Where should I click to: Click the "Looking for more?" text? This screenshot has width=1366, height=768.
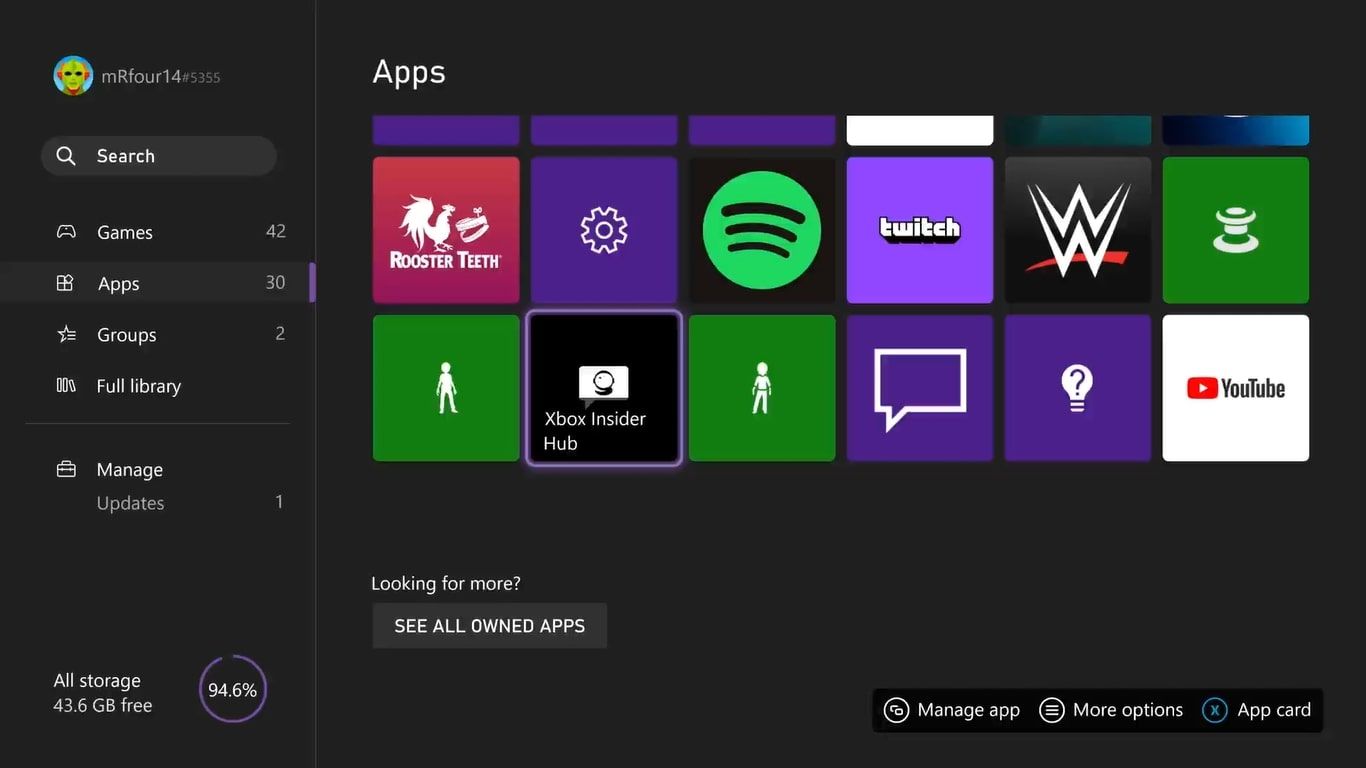[x=446, y=583]
